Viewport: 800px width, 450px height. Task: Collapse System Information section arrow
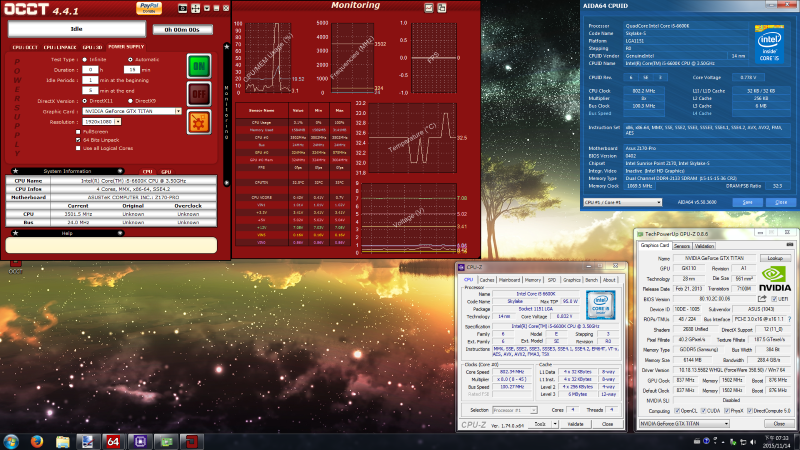point(120,171)
